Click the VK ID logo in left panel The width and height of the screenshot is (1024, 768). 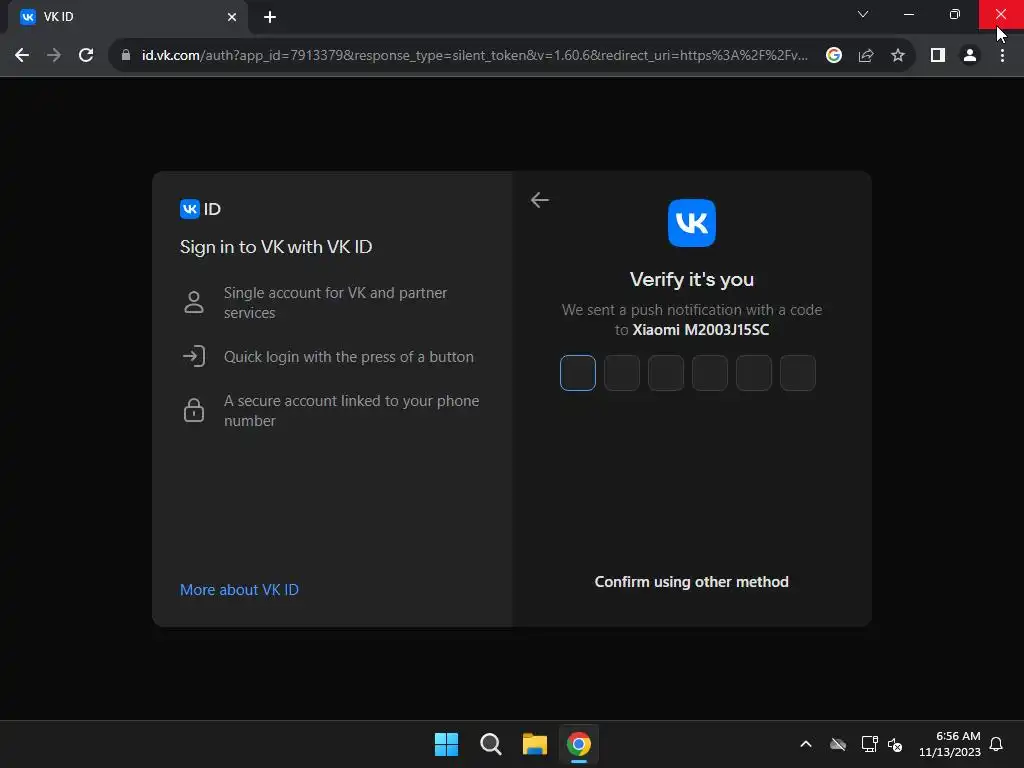[x=200, y=209]
